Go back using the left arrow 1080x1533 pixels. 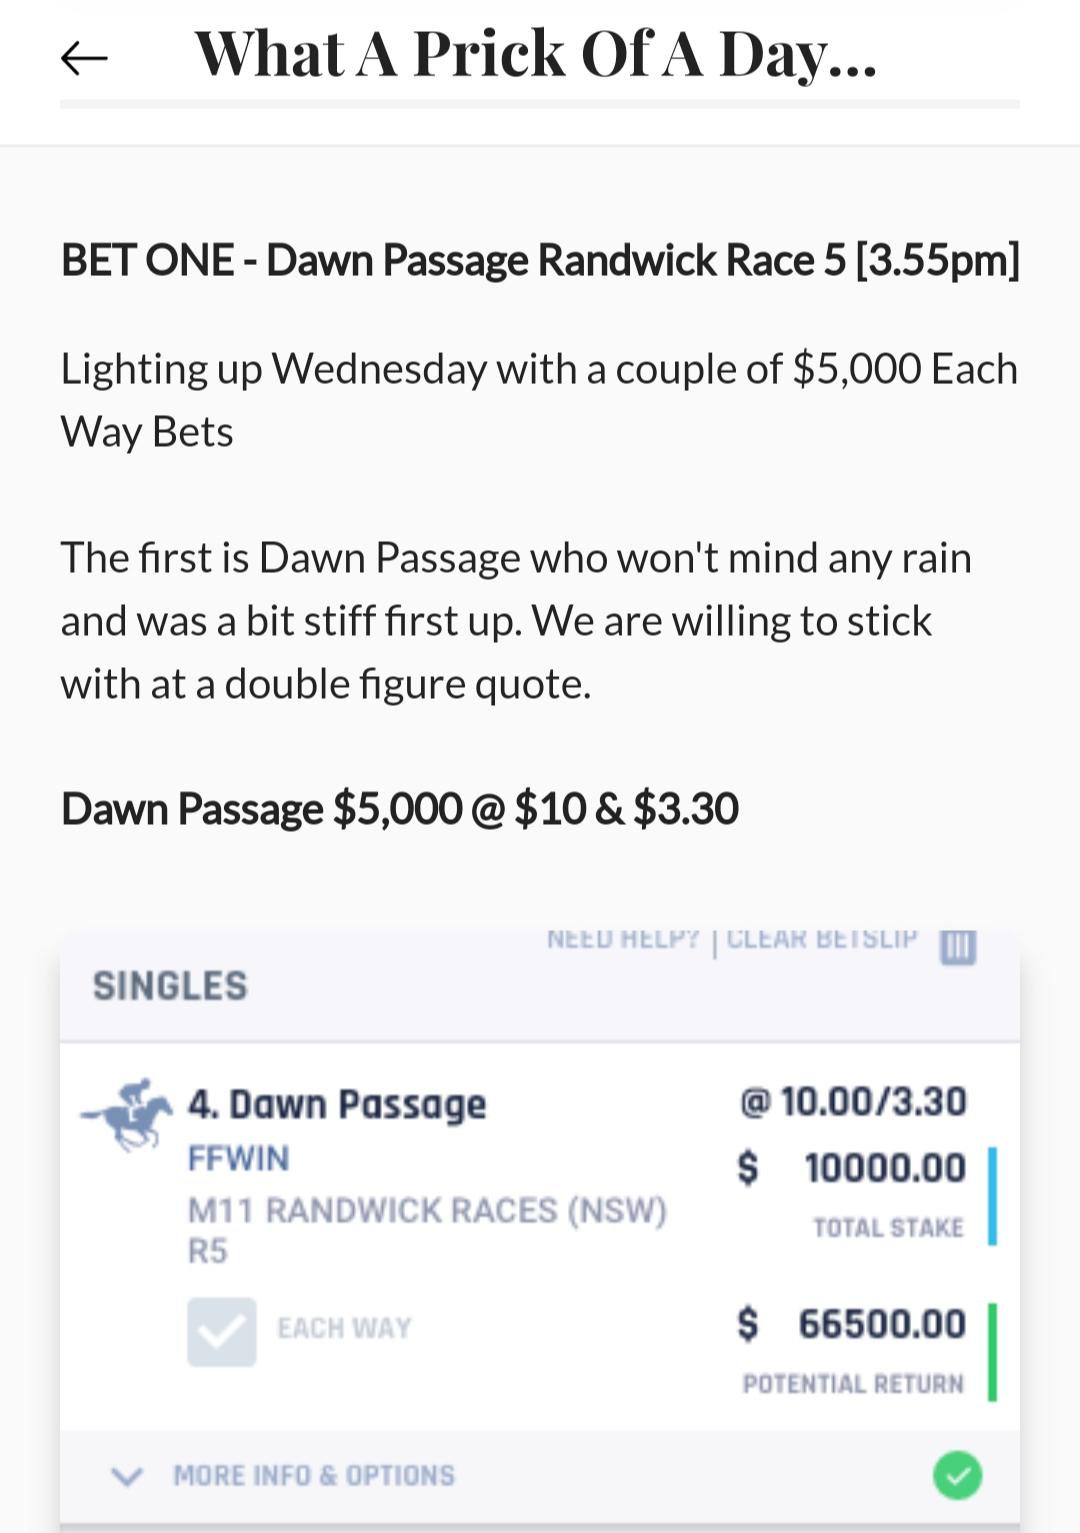(x=84, y=58)
